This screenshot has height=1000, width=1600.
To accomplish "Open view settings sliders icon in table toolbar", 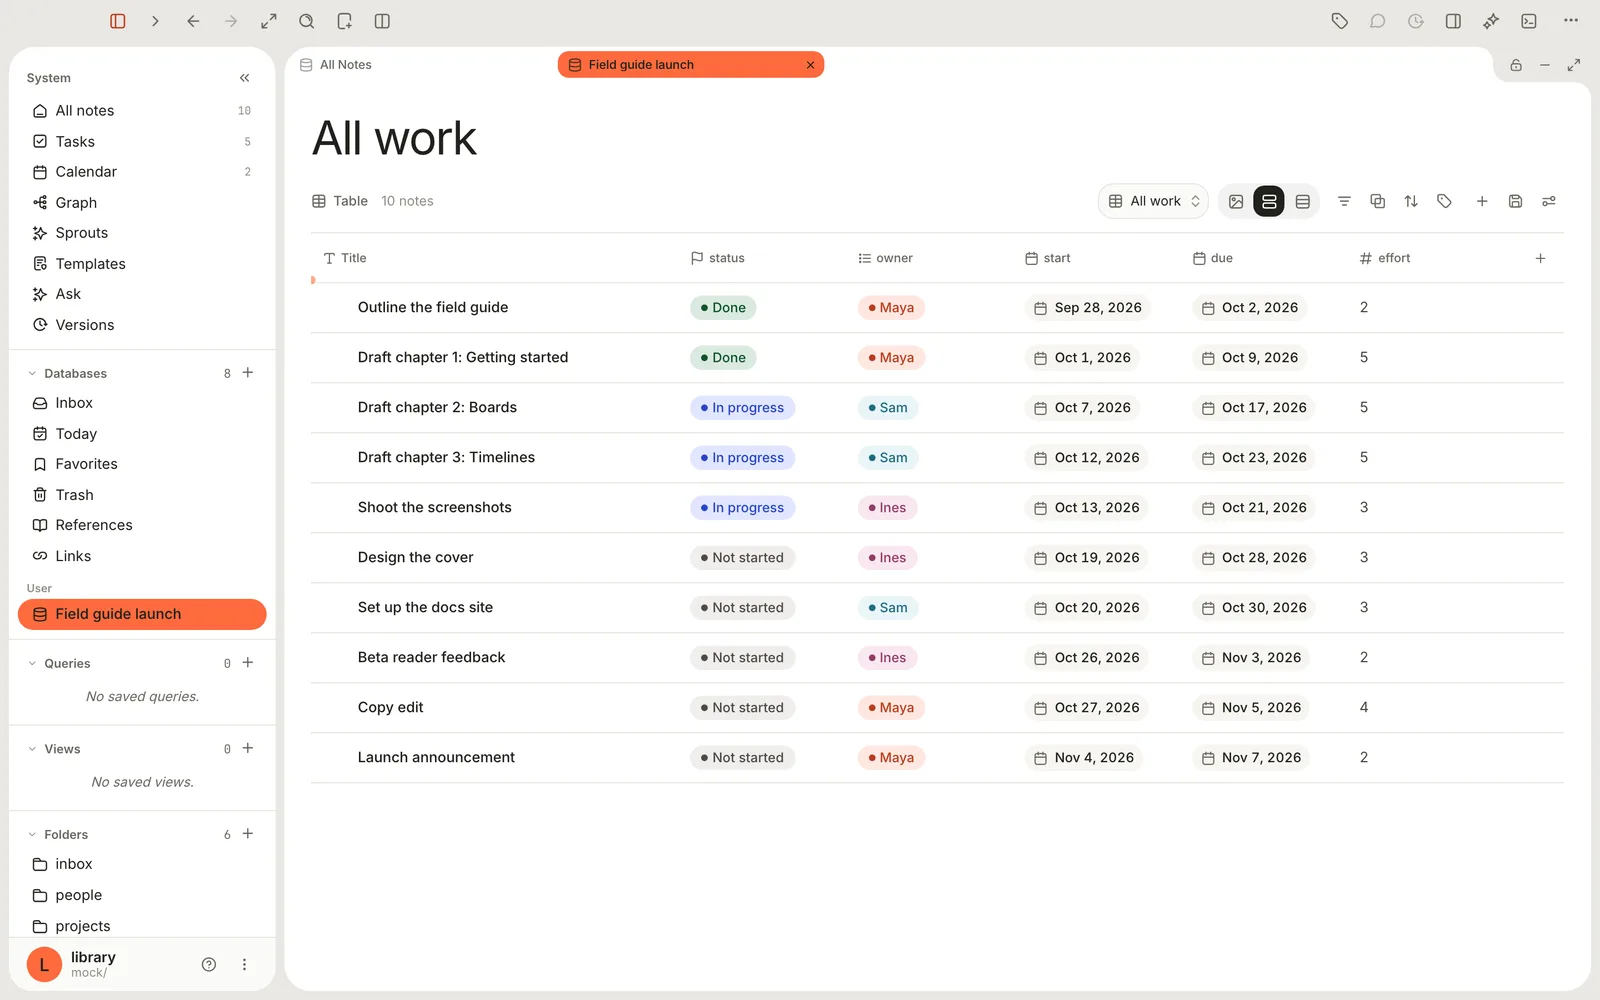I will [x=1549, y=201].
